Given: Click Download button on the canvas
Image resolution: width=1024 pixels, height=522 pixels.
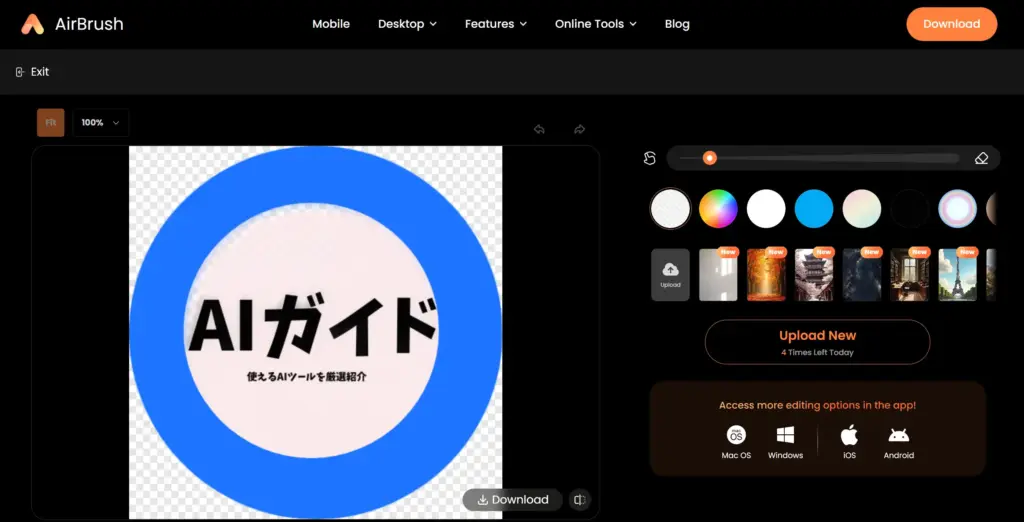Looking at the screenshot, I should (x=513, y=500).
